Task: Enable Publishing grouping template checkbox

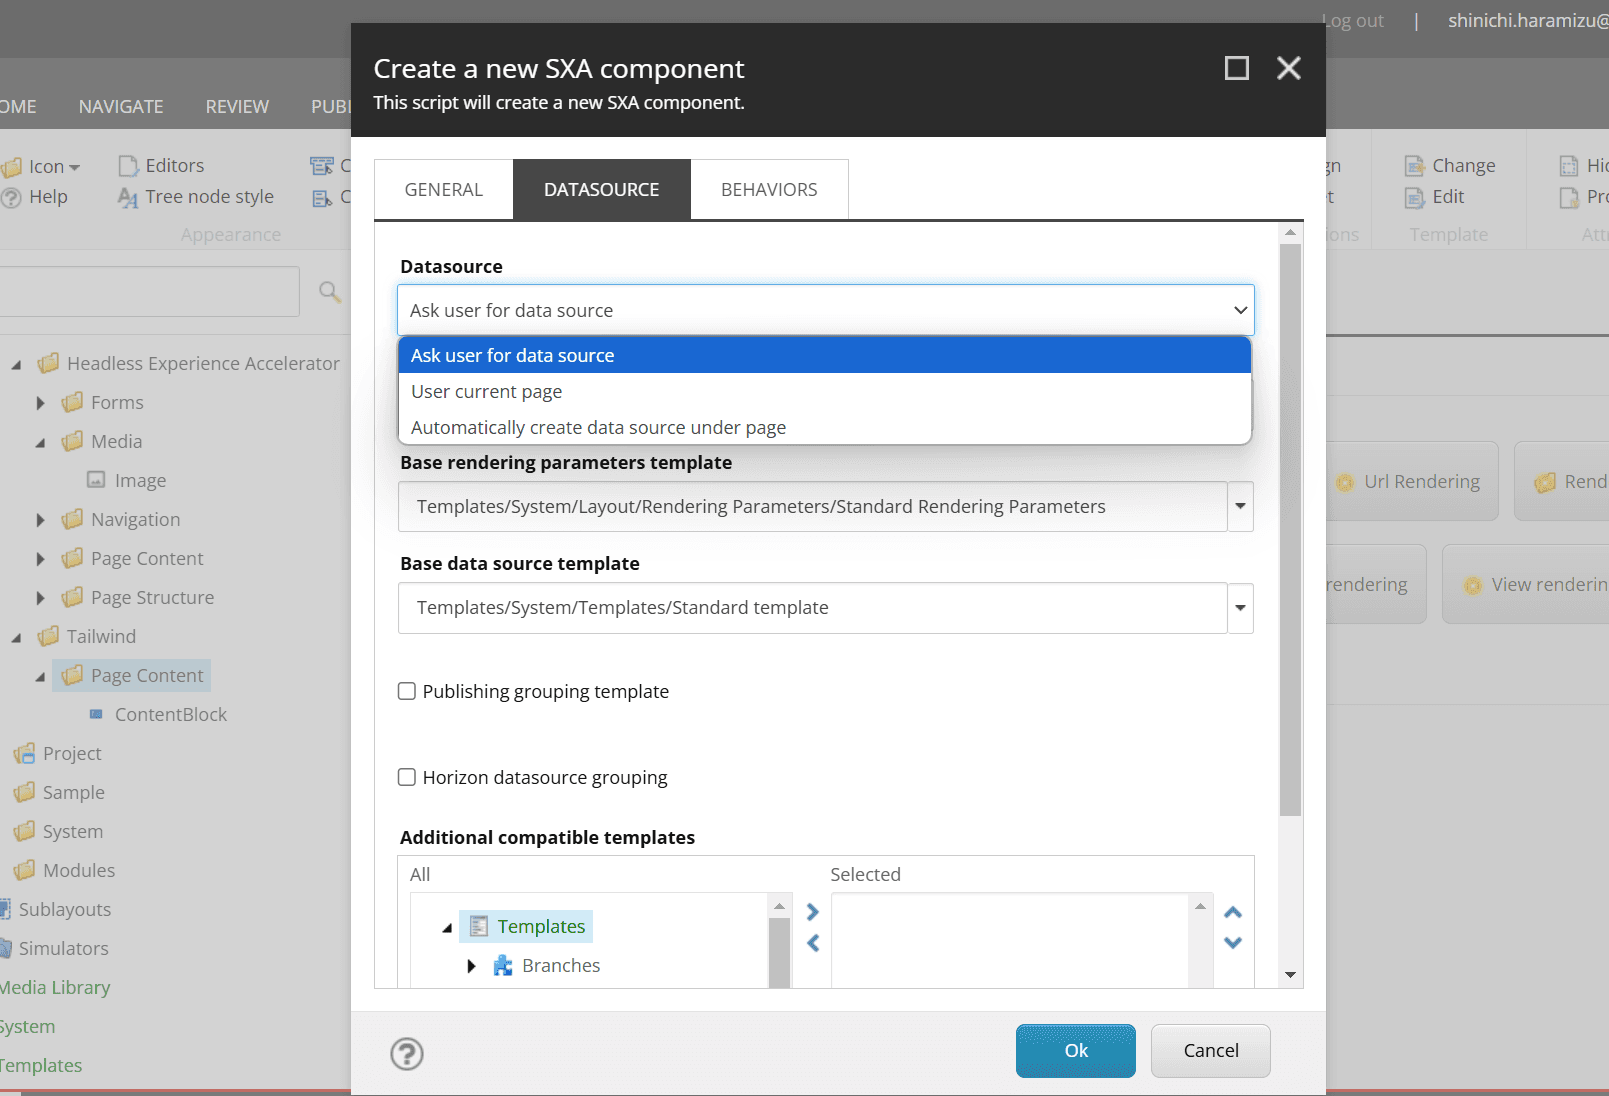Action: pos(407,692)
